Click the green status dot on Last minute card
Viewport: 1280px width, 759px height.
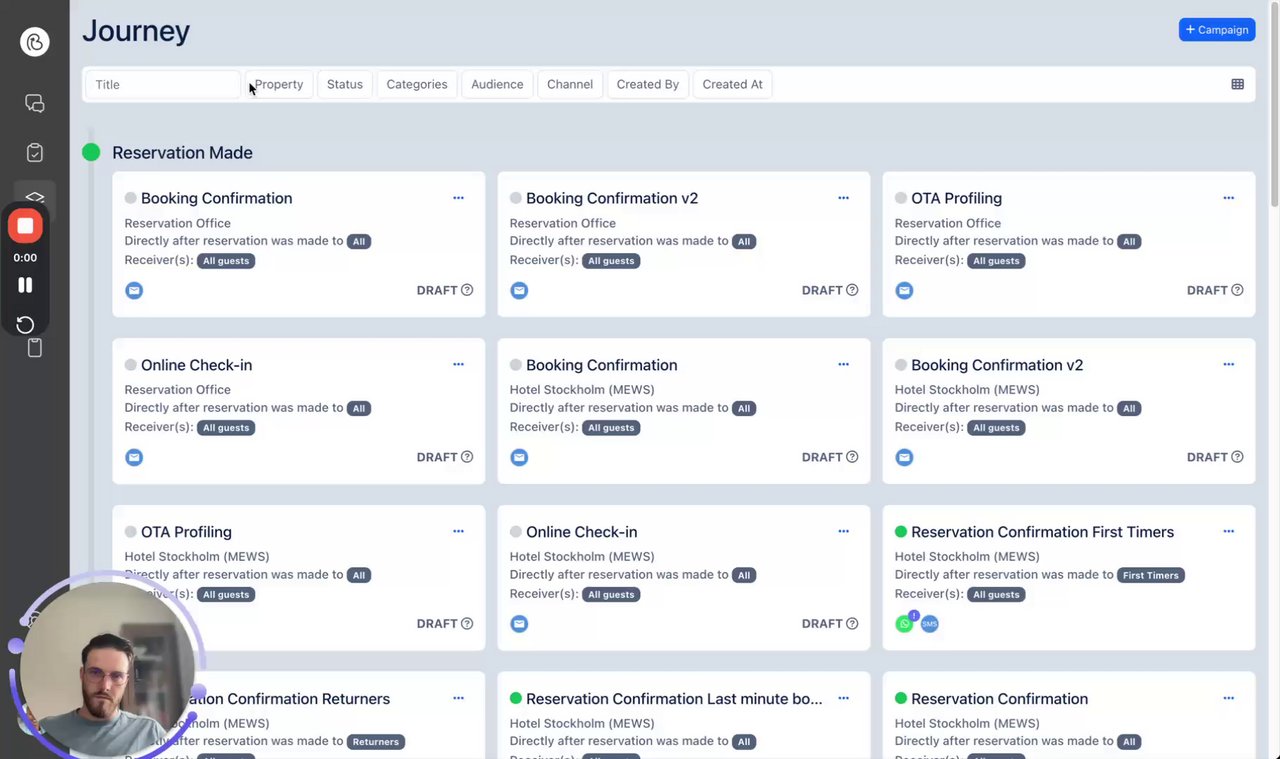point(516,698)
